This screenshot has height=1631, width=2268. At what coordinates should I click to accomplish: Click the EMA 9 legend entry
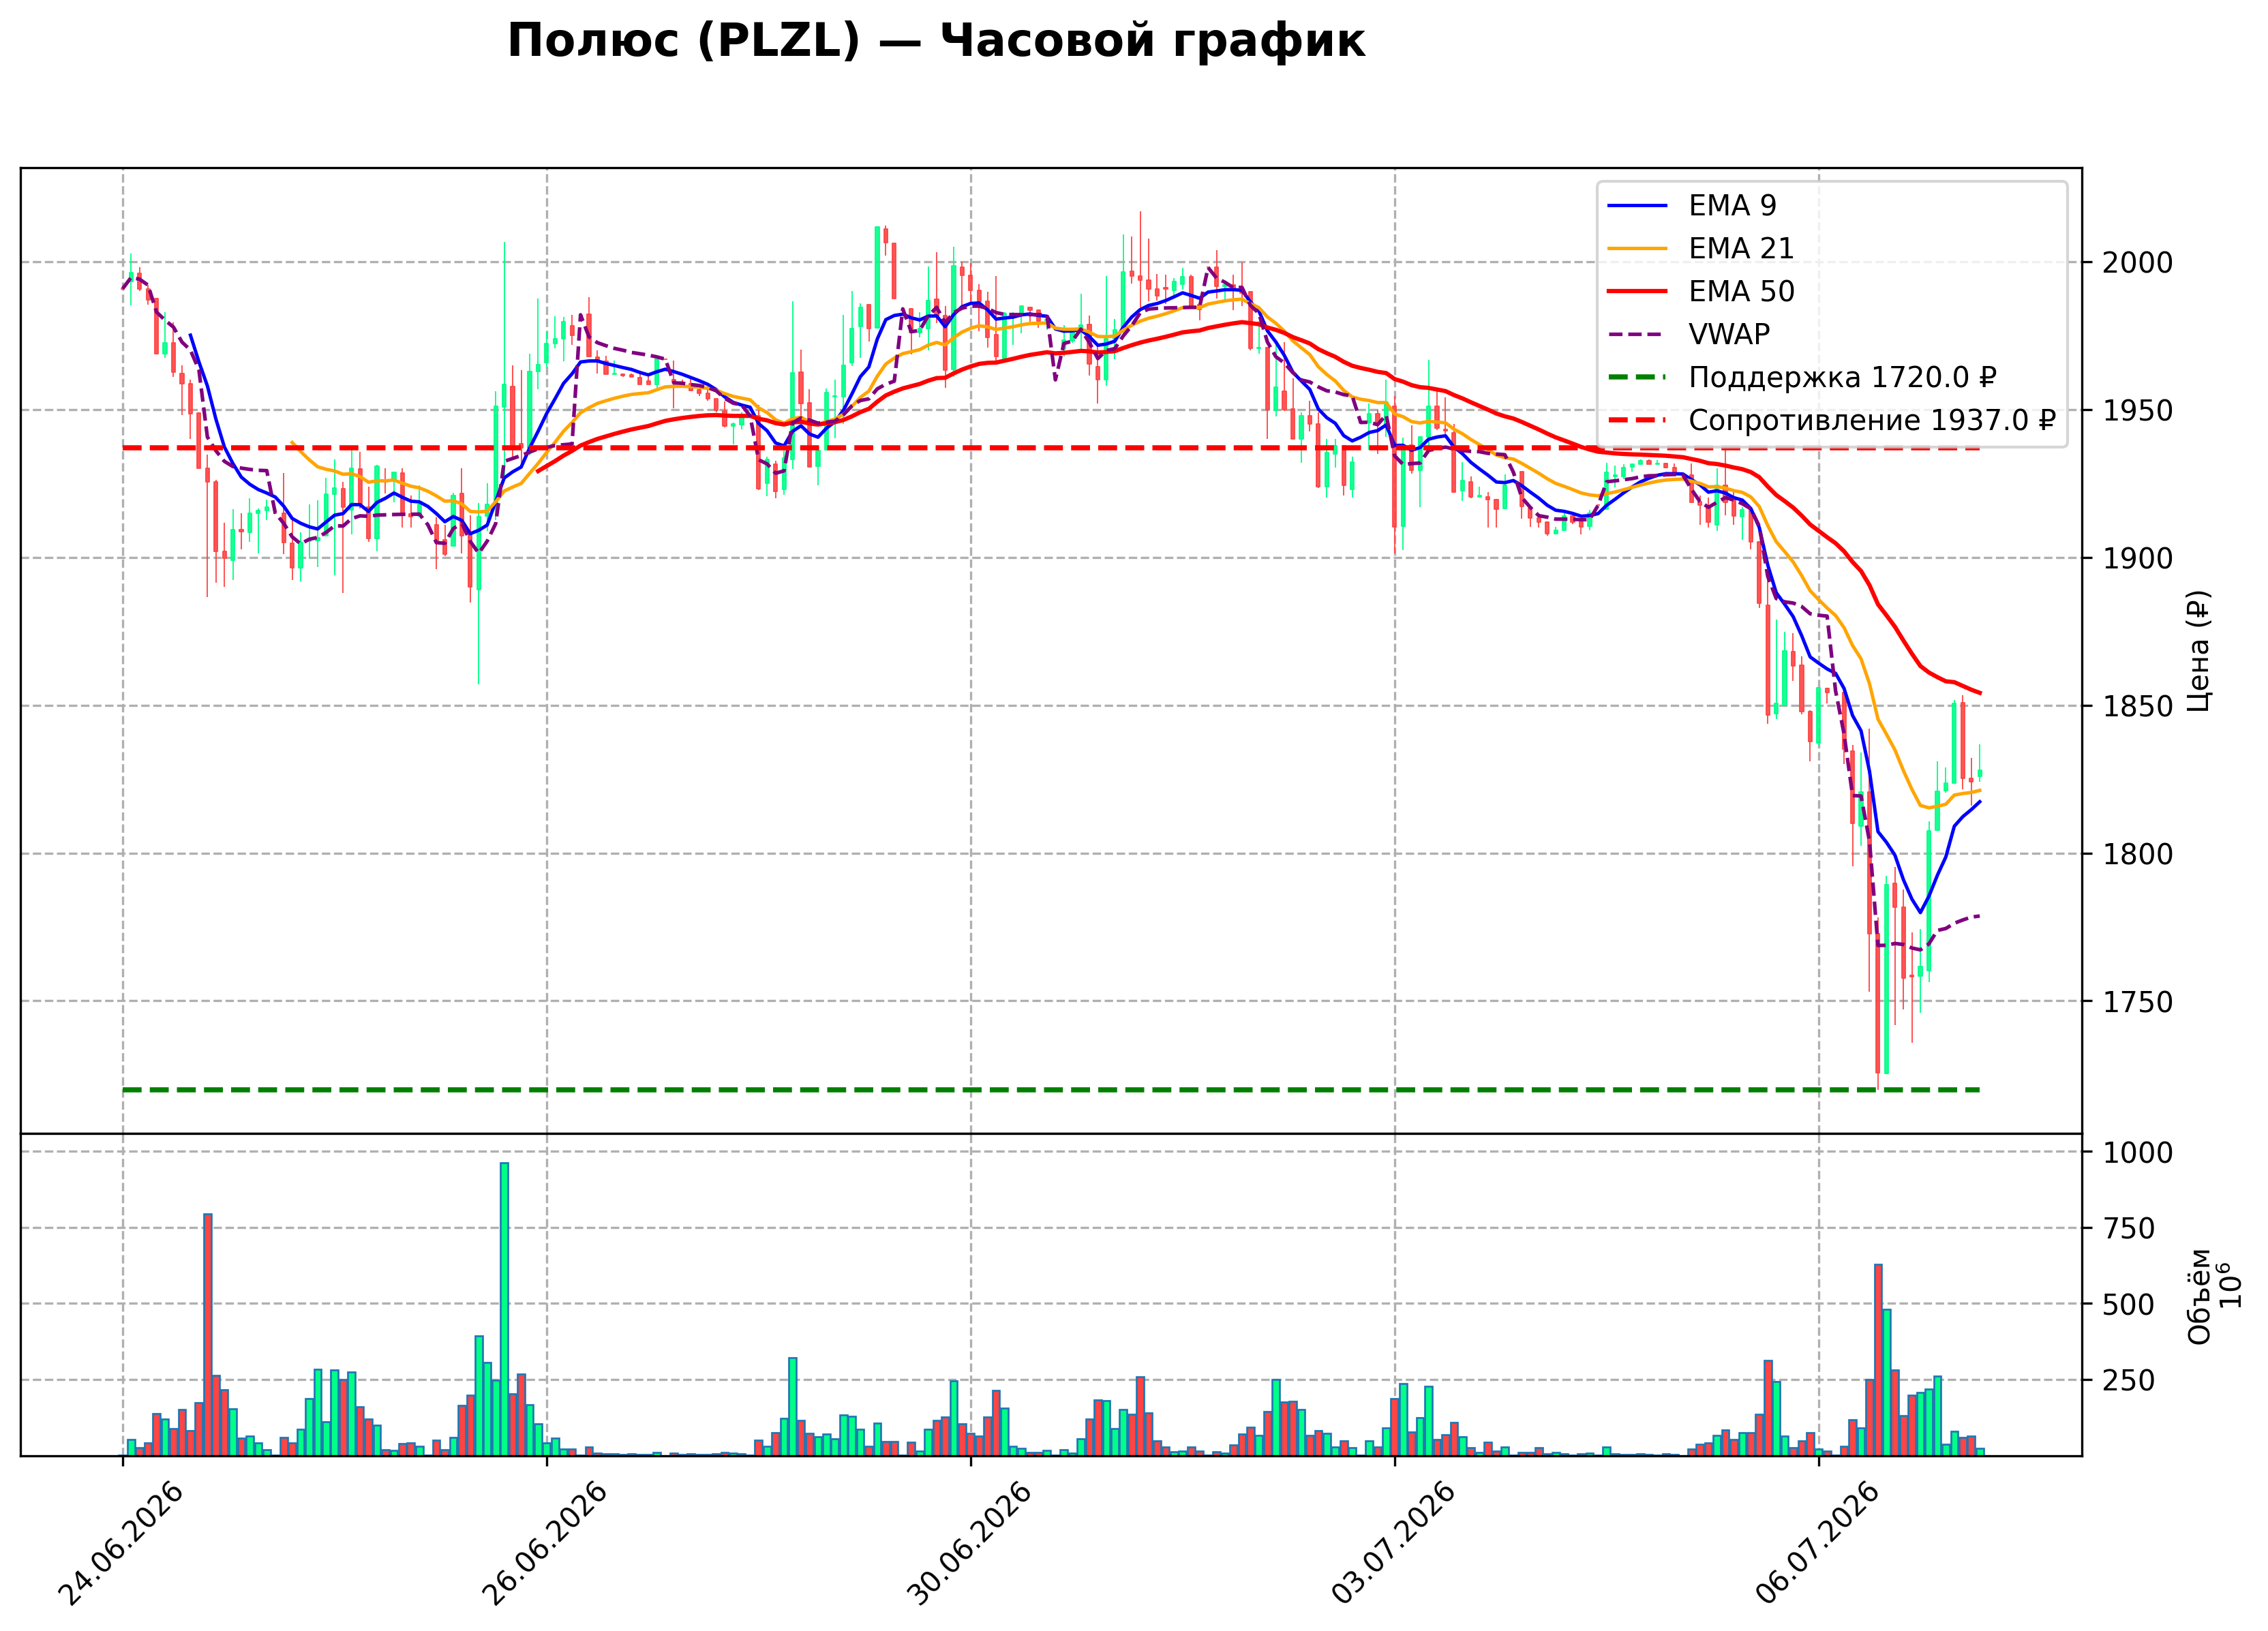(1691, 206)
